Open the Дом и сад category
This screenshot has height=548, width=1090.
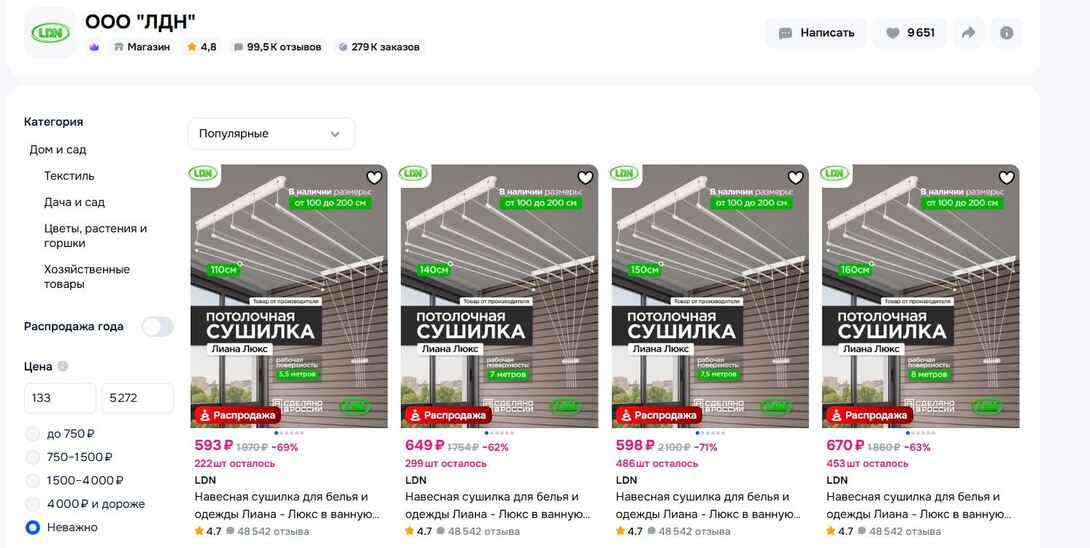(x=58, y=150)
